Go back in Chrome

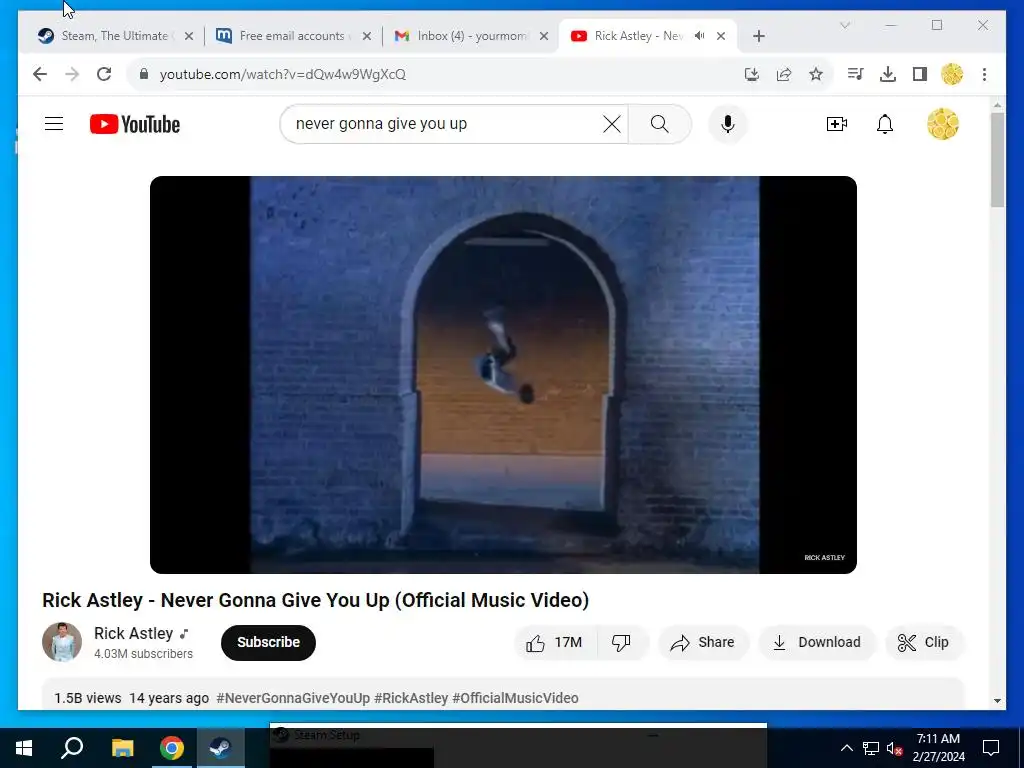click(40, 74)
